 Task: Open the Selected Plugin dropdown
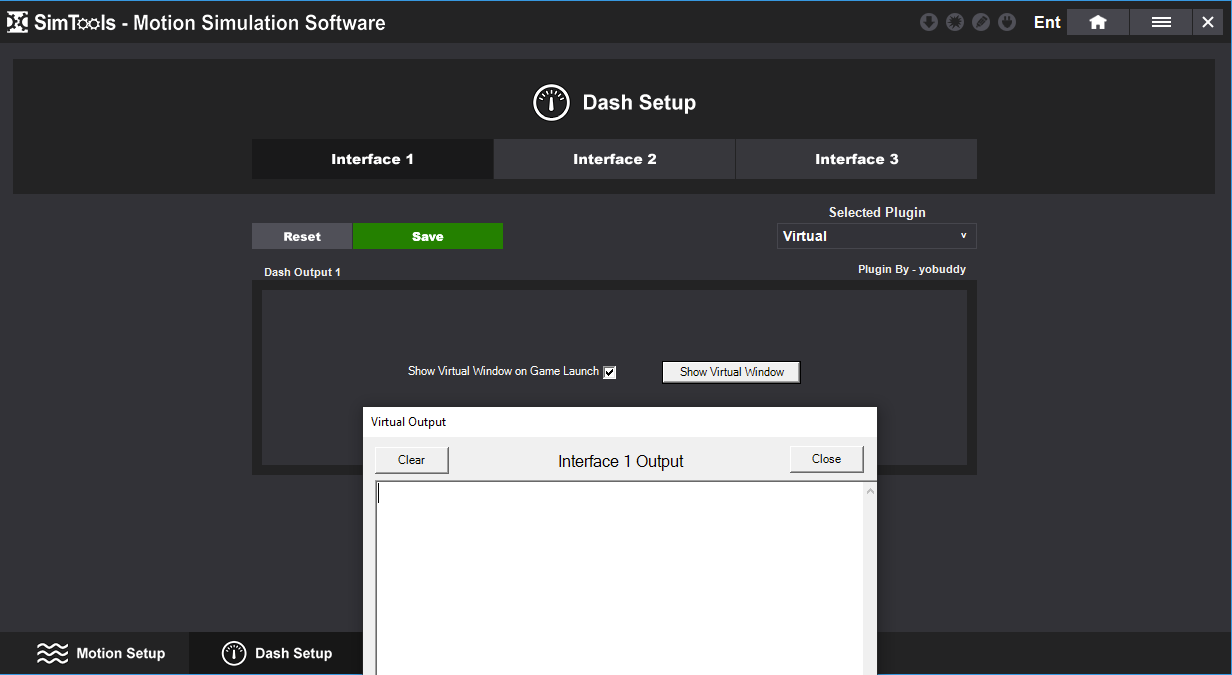(877, 236)
